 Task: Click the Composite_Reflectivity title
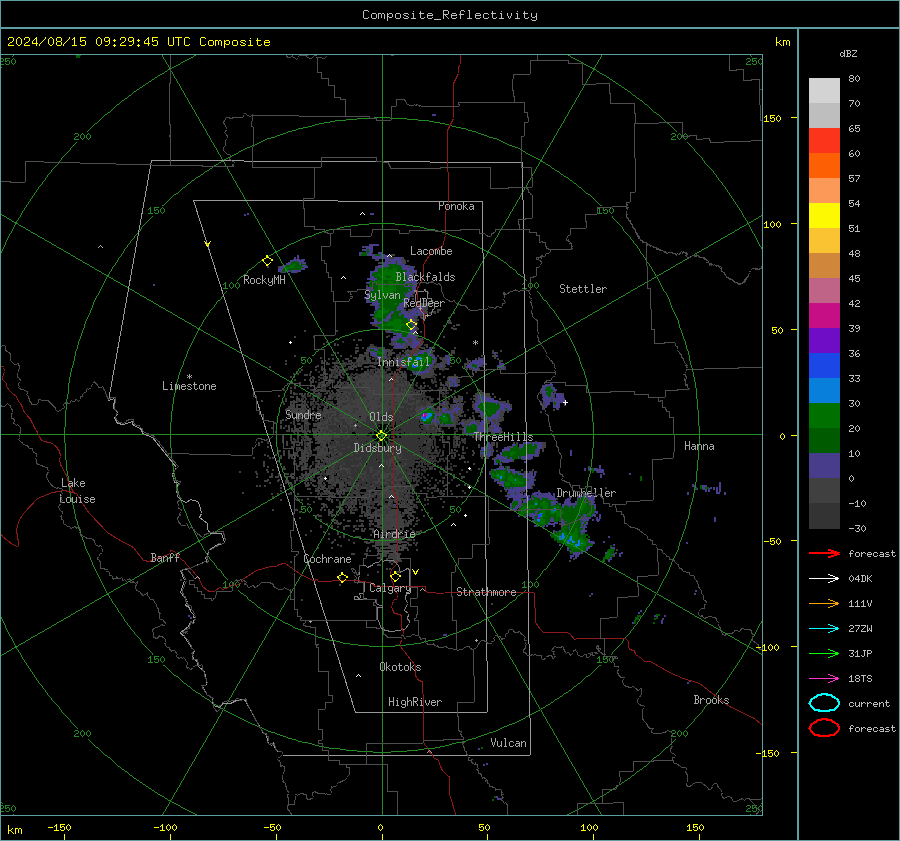450,15
